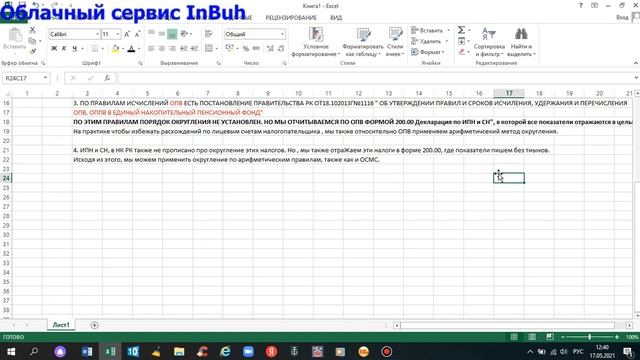Open the ВИД ribbon tab
640x360 pixels.
(336, 18)
